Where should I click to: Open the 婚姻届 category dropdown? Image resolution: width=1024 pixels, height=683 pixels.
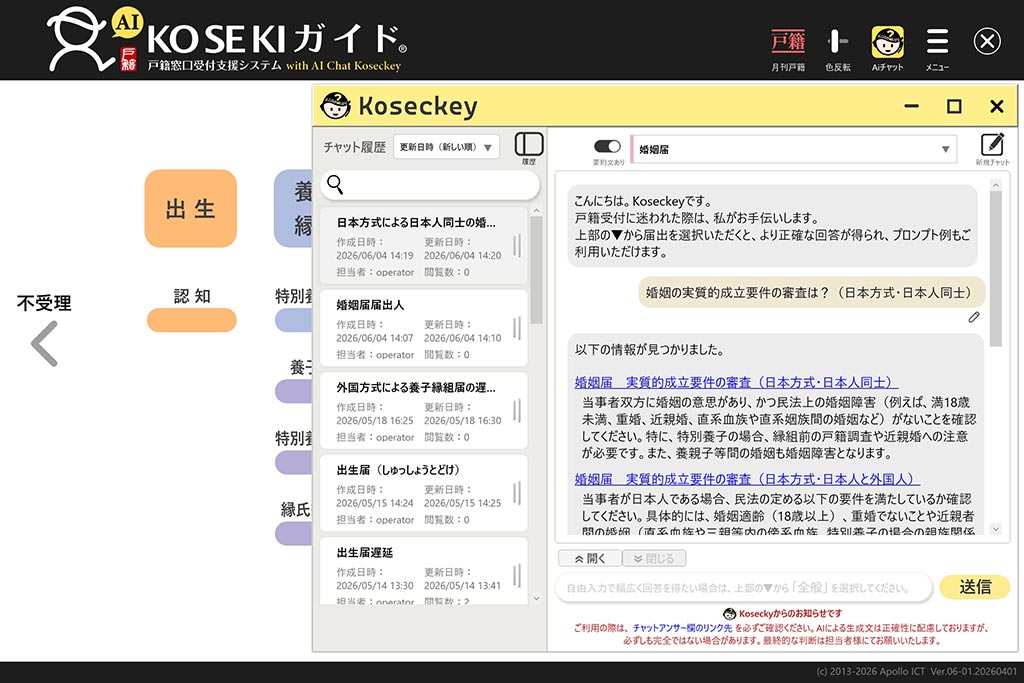pyautogui.click(x=793, y=150)
